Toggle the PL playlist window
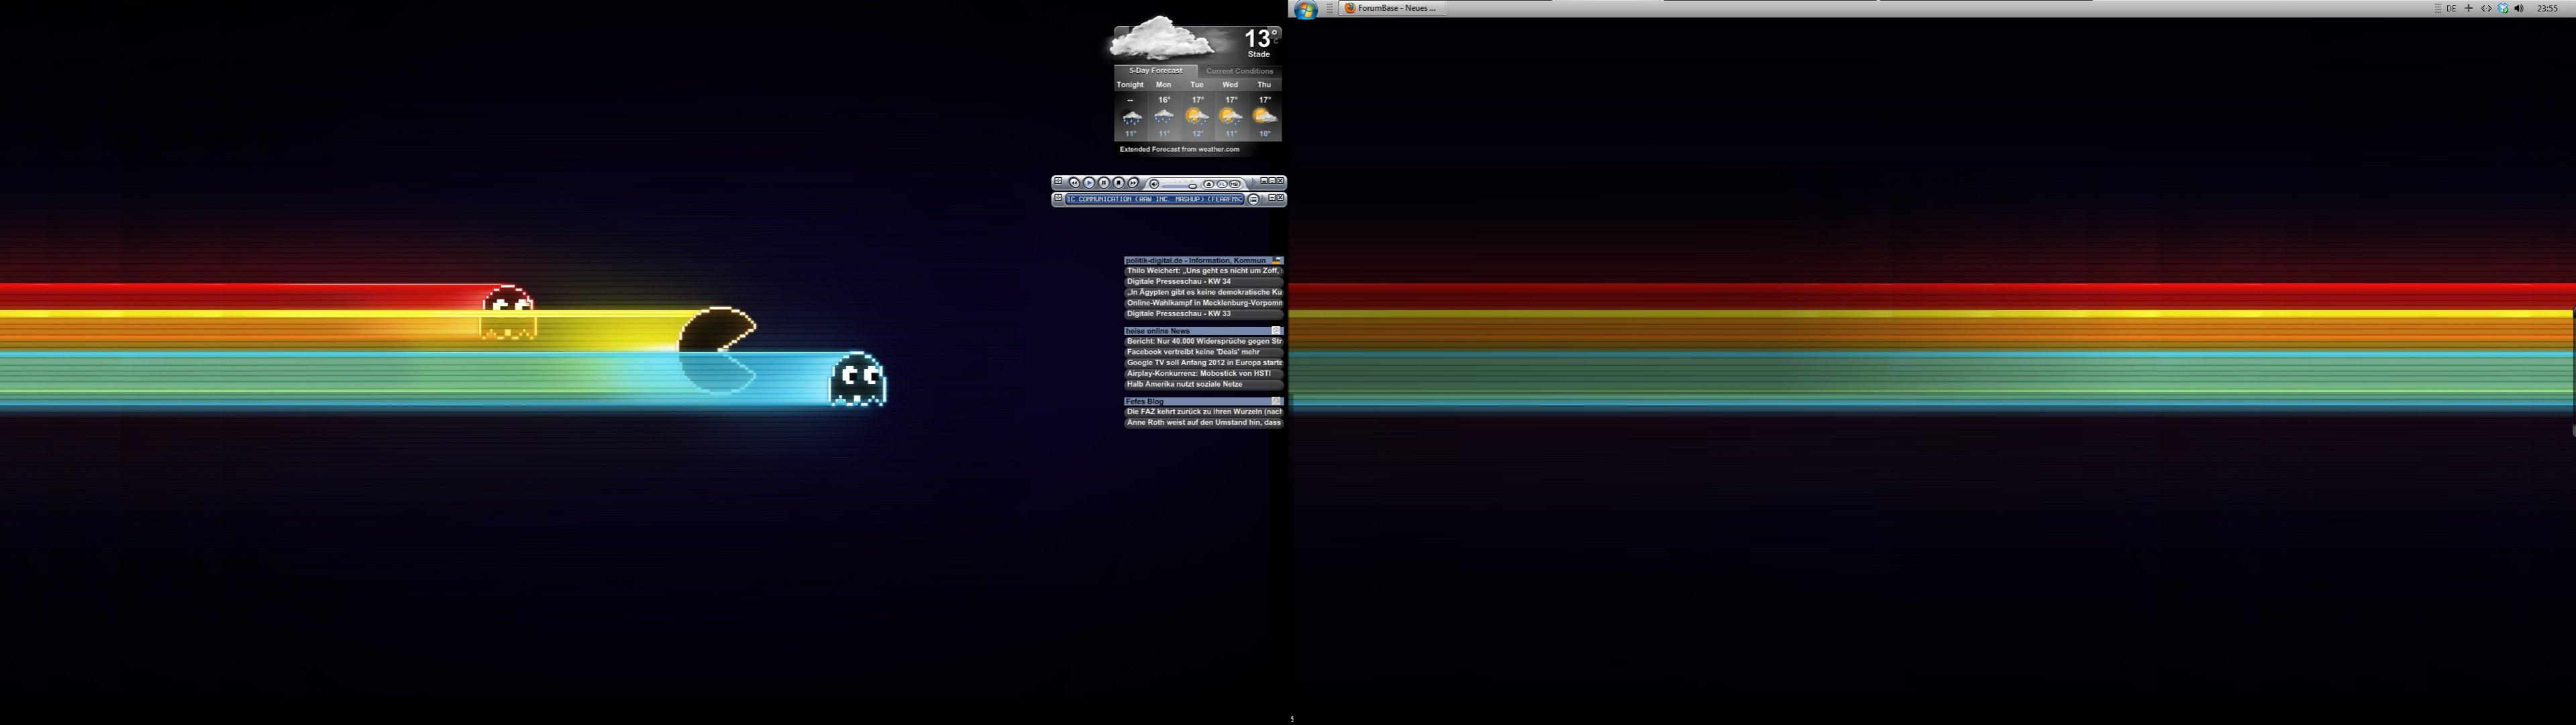The width and height of the screenshot is (2576, 725). (1222, 185)
